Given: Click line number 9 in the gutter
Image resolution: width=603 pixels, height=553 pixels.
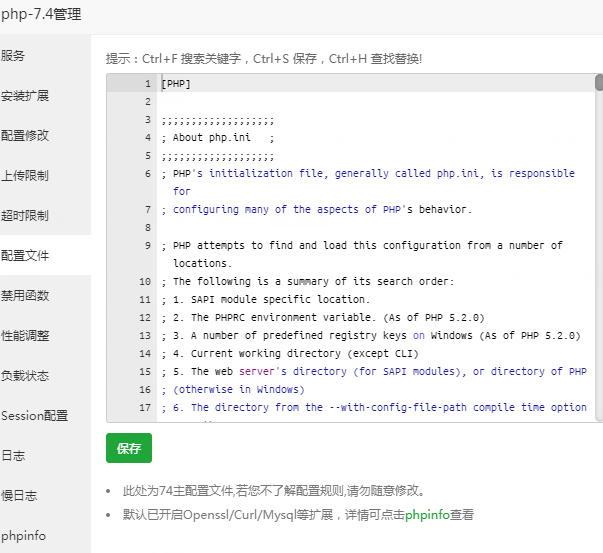Looking at the screenshot, I should [147, 245].
